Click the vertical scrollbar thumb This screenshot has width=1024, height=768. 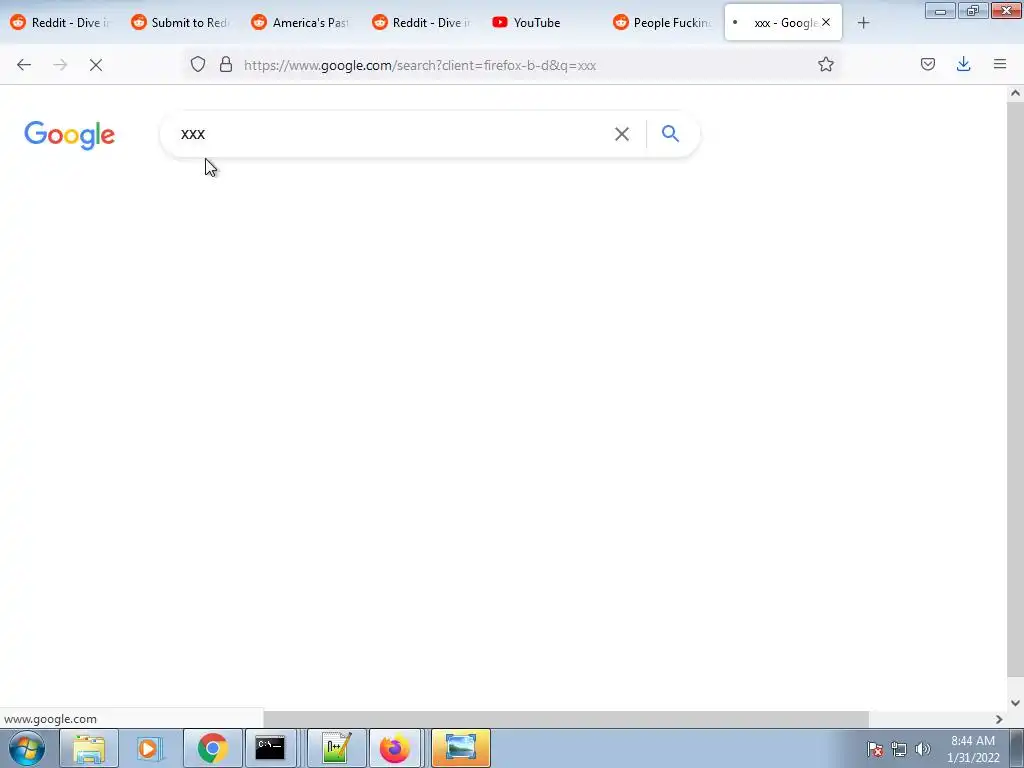[1015, 389]
